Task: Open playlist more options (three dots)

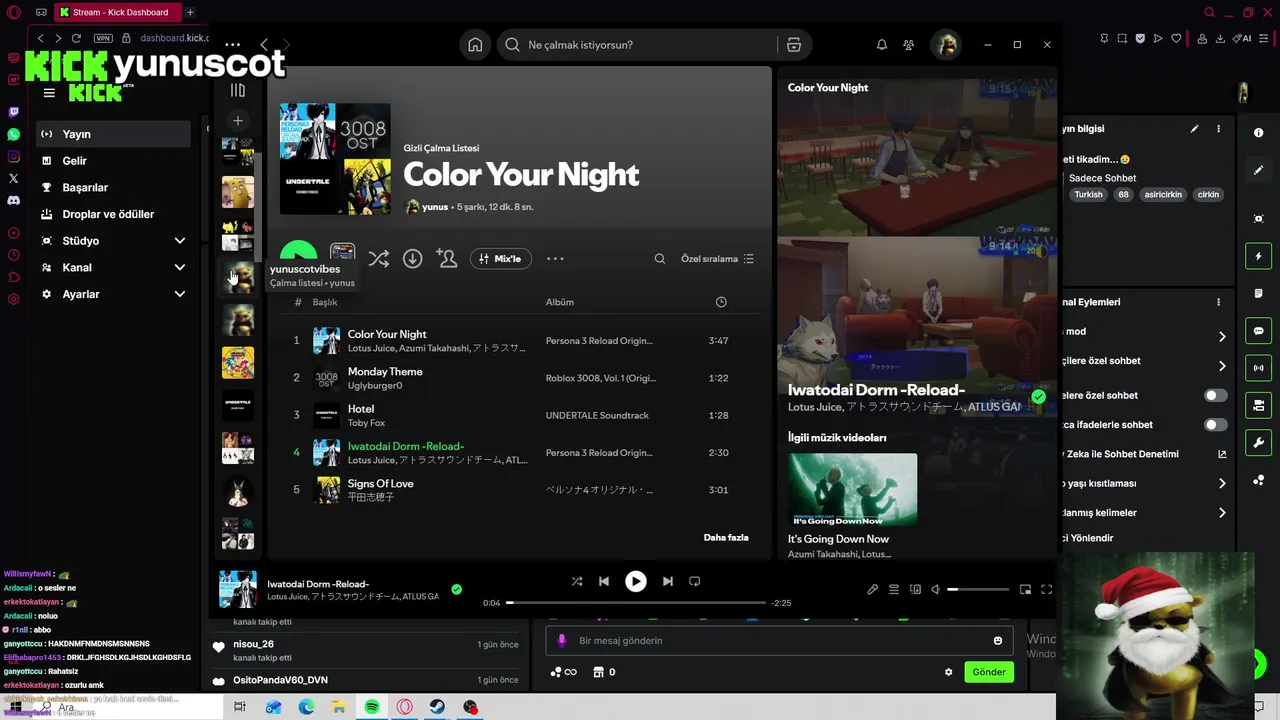Action: coord(555,259)
